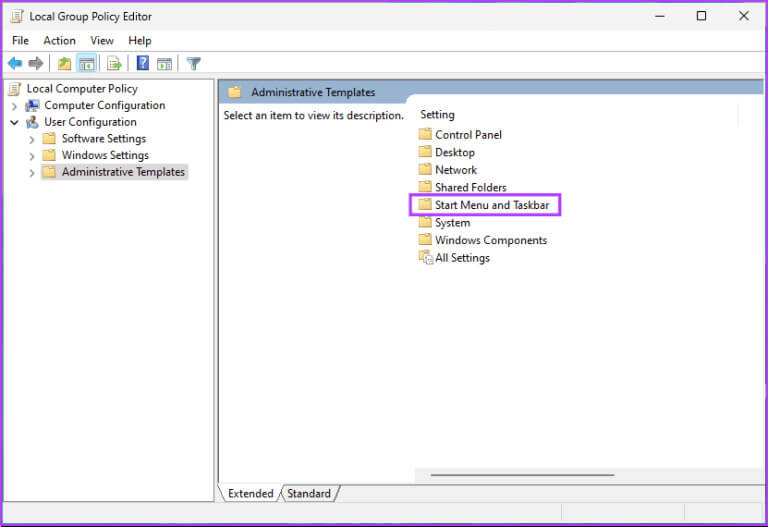The width and height of the screenshot is (768, 527).
Task: Open Help via the blue question-mark icon
Action: click(x=143, y=63)
